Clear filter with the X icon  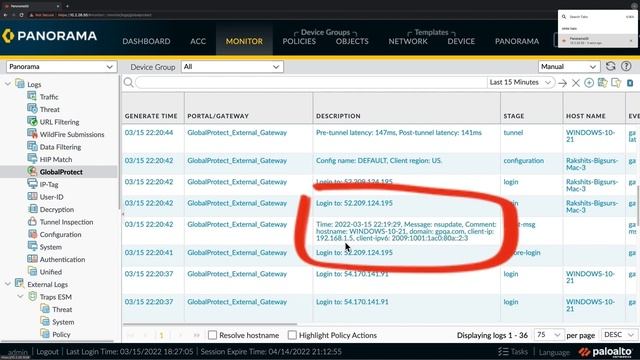(576, 83)
